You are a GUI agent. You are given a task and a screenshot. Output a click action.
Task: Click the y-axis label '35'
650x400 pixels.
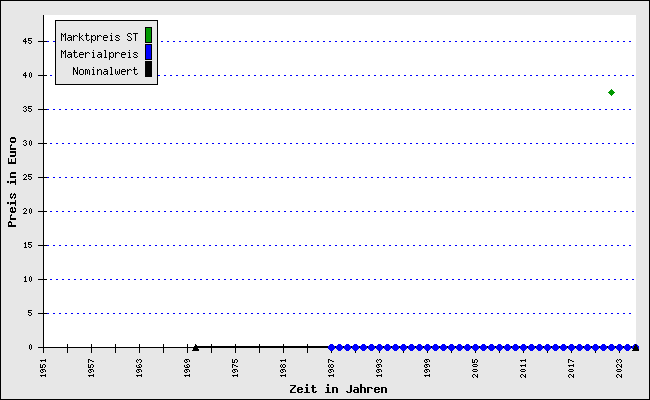(28, 109)
